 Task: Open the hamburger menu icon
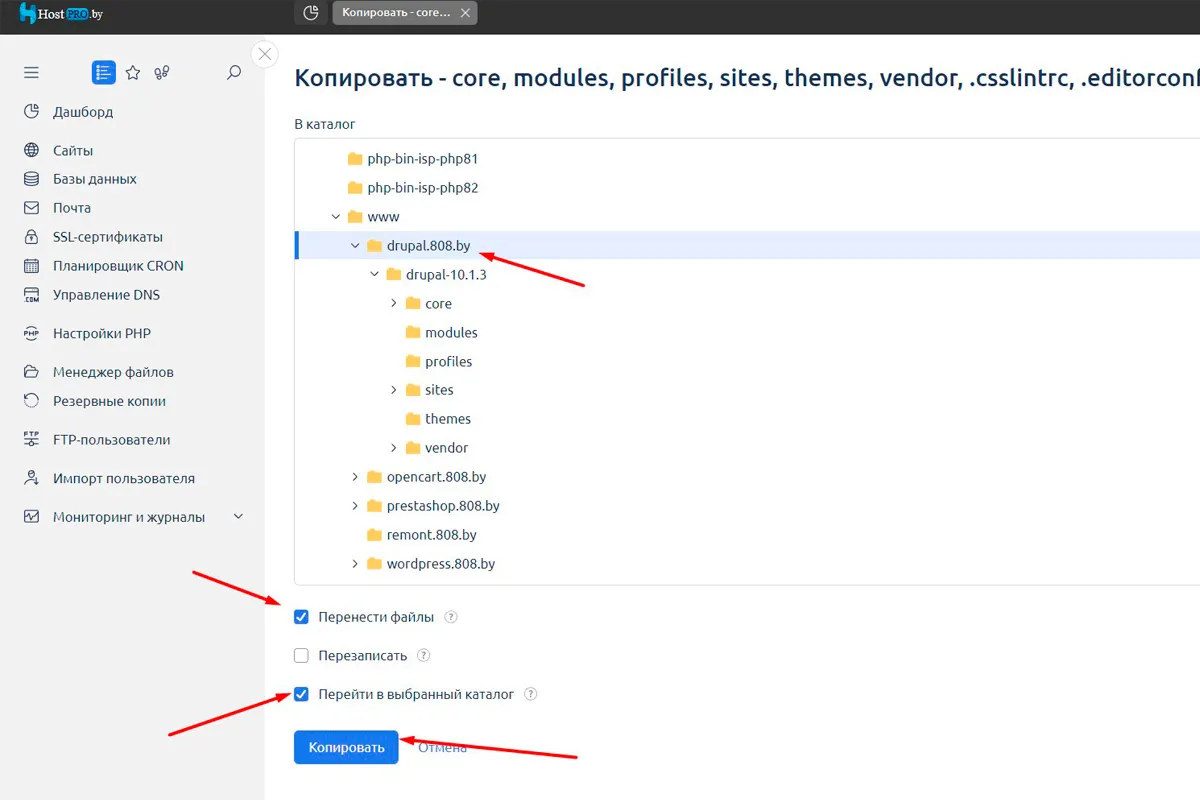(x=31, y=72)
